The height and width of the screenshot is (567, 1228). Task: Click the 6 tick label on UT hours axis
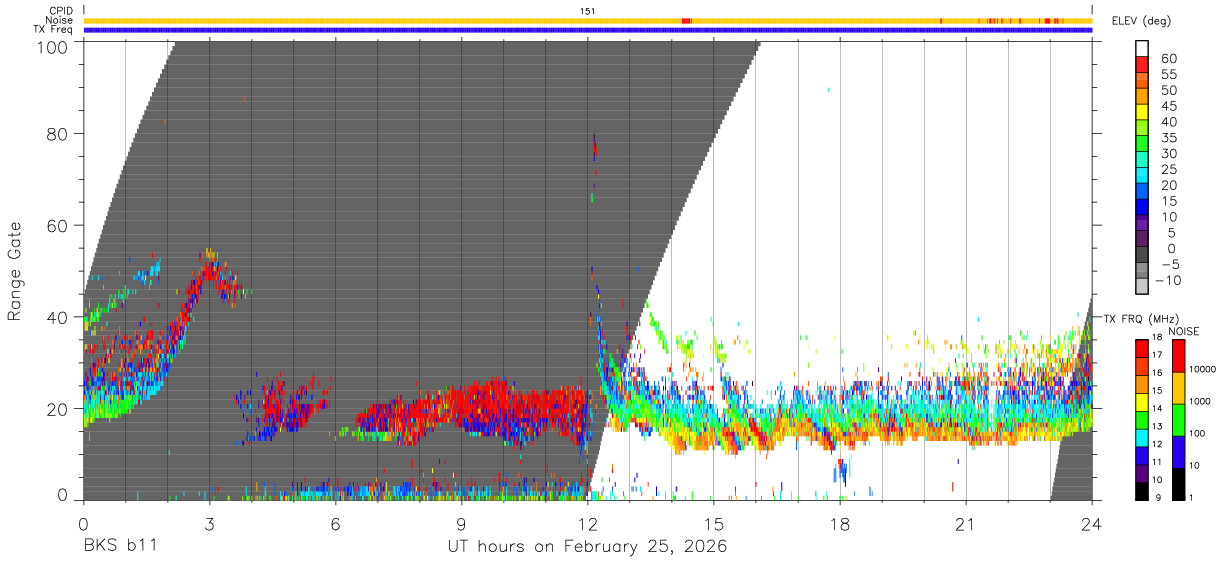click(335, 524)
